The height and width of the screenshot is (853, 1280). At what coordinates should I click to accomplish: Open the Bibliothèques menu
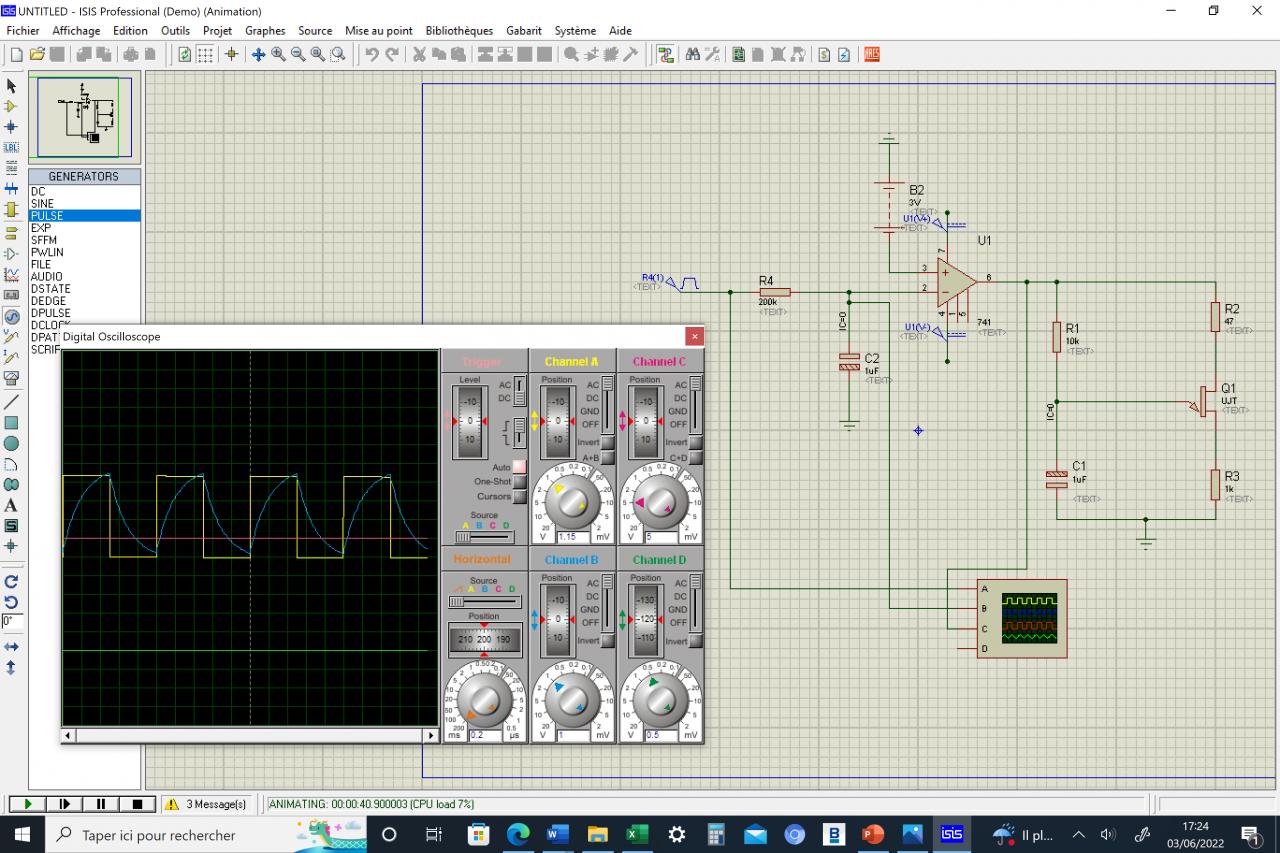(459, 31)
